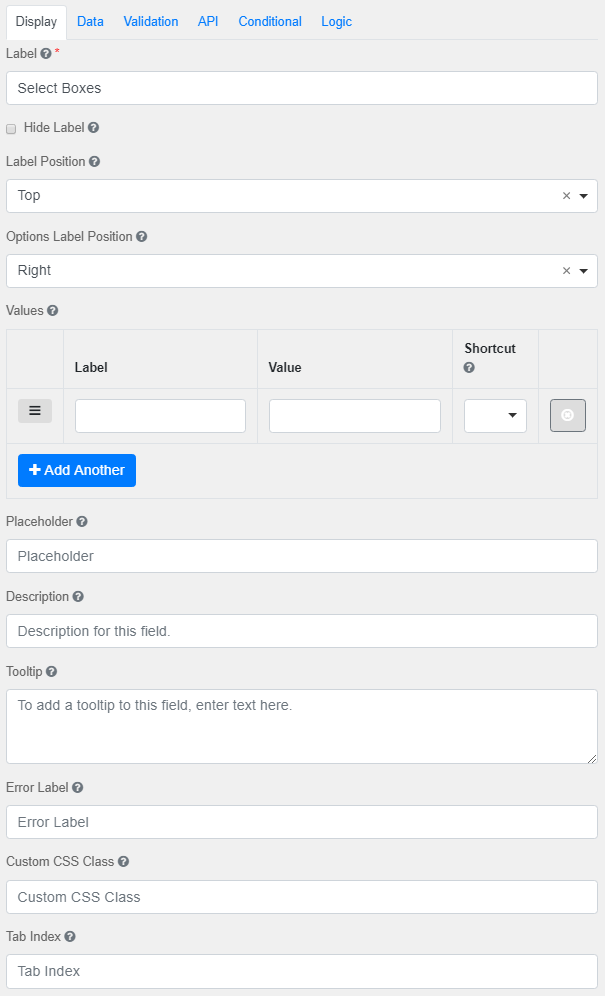Toggle the Hide Label checkbox
The image size is (605, 996).
(10, 128)
